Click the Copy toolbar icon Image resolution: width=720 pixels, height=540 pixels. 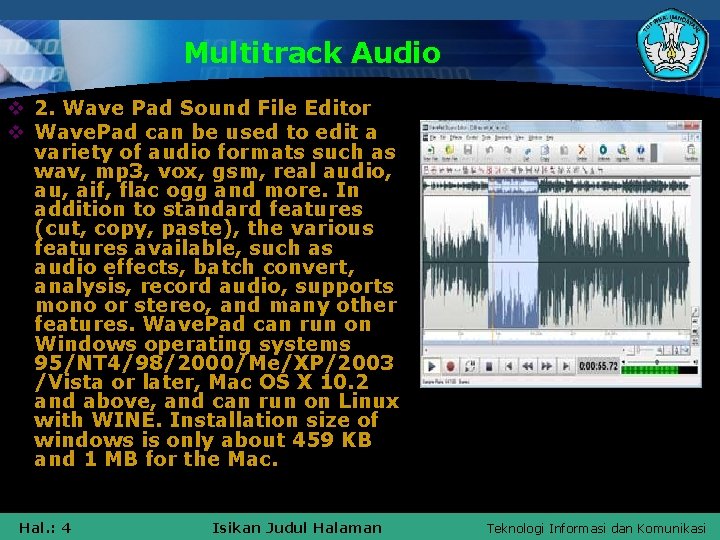545,152
